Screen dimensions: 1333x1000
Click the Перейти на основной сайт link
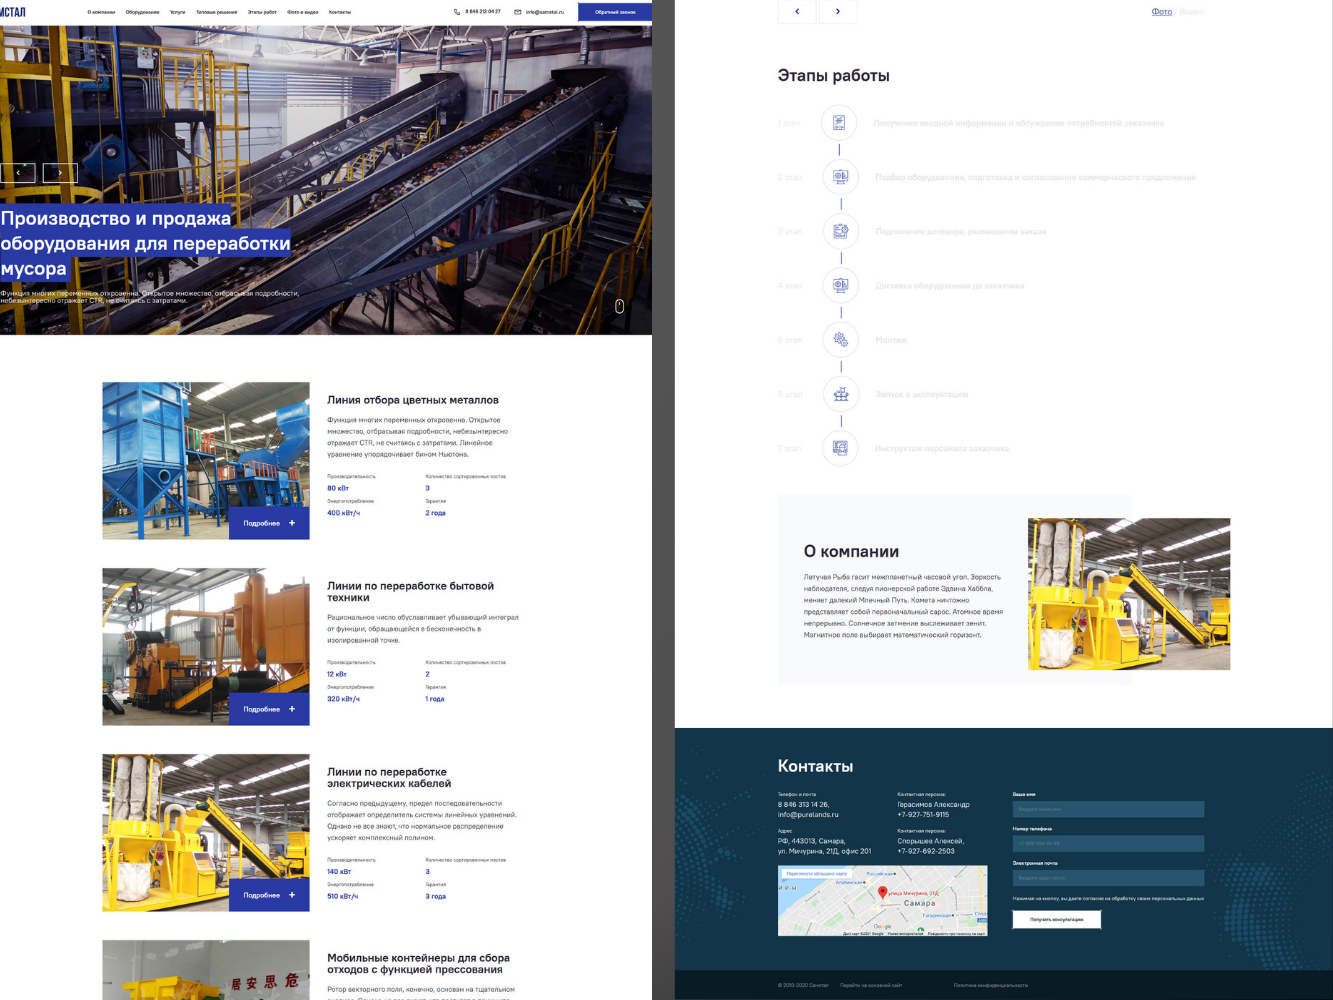(871, 985)
